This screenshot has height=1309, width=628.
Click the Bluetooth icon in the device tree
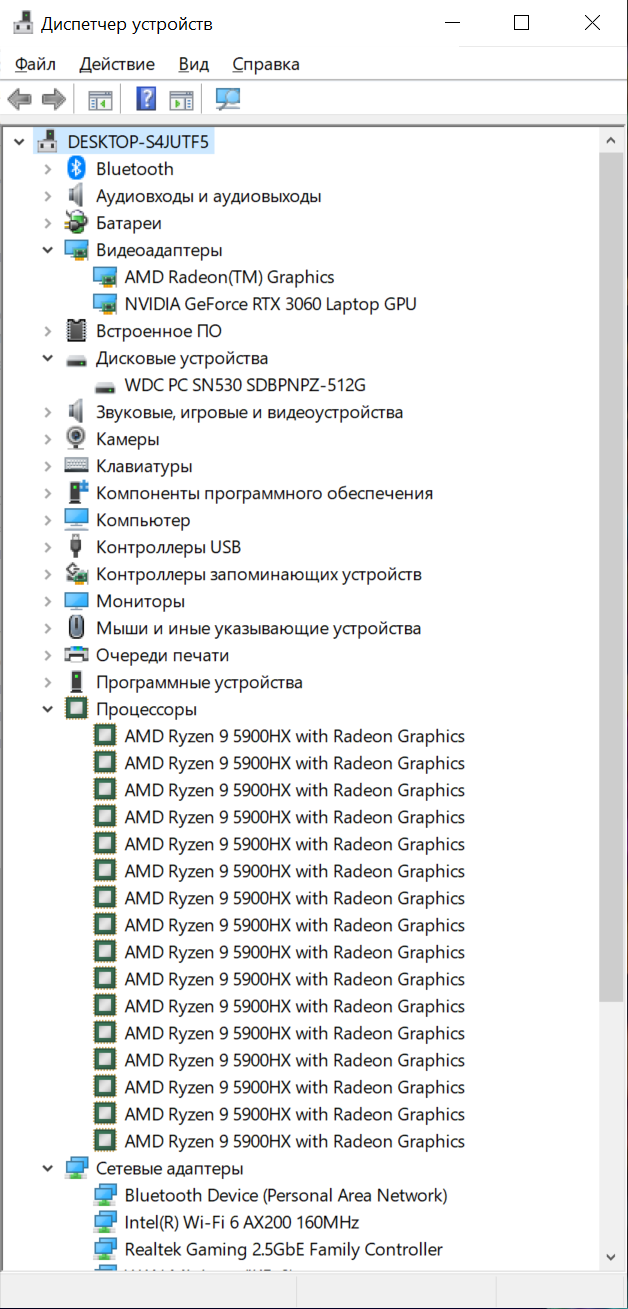pos(76,169)
